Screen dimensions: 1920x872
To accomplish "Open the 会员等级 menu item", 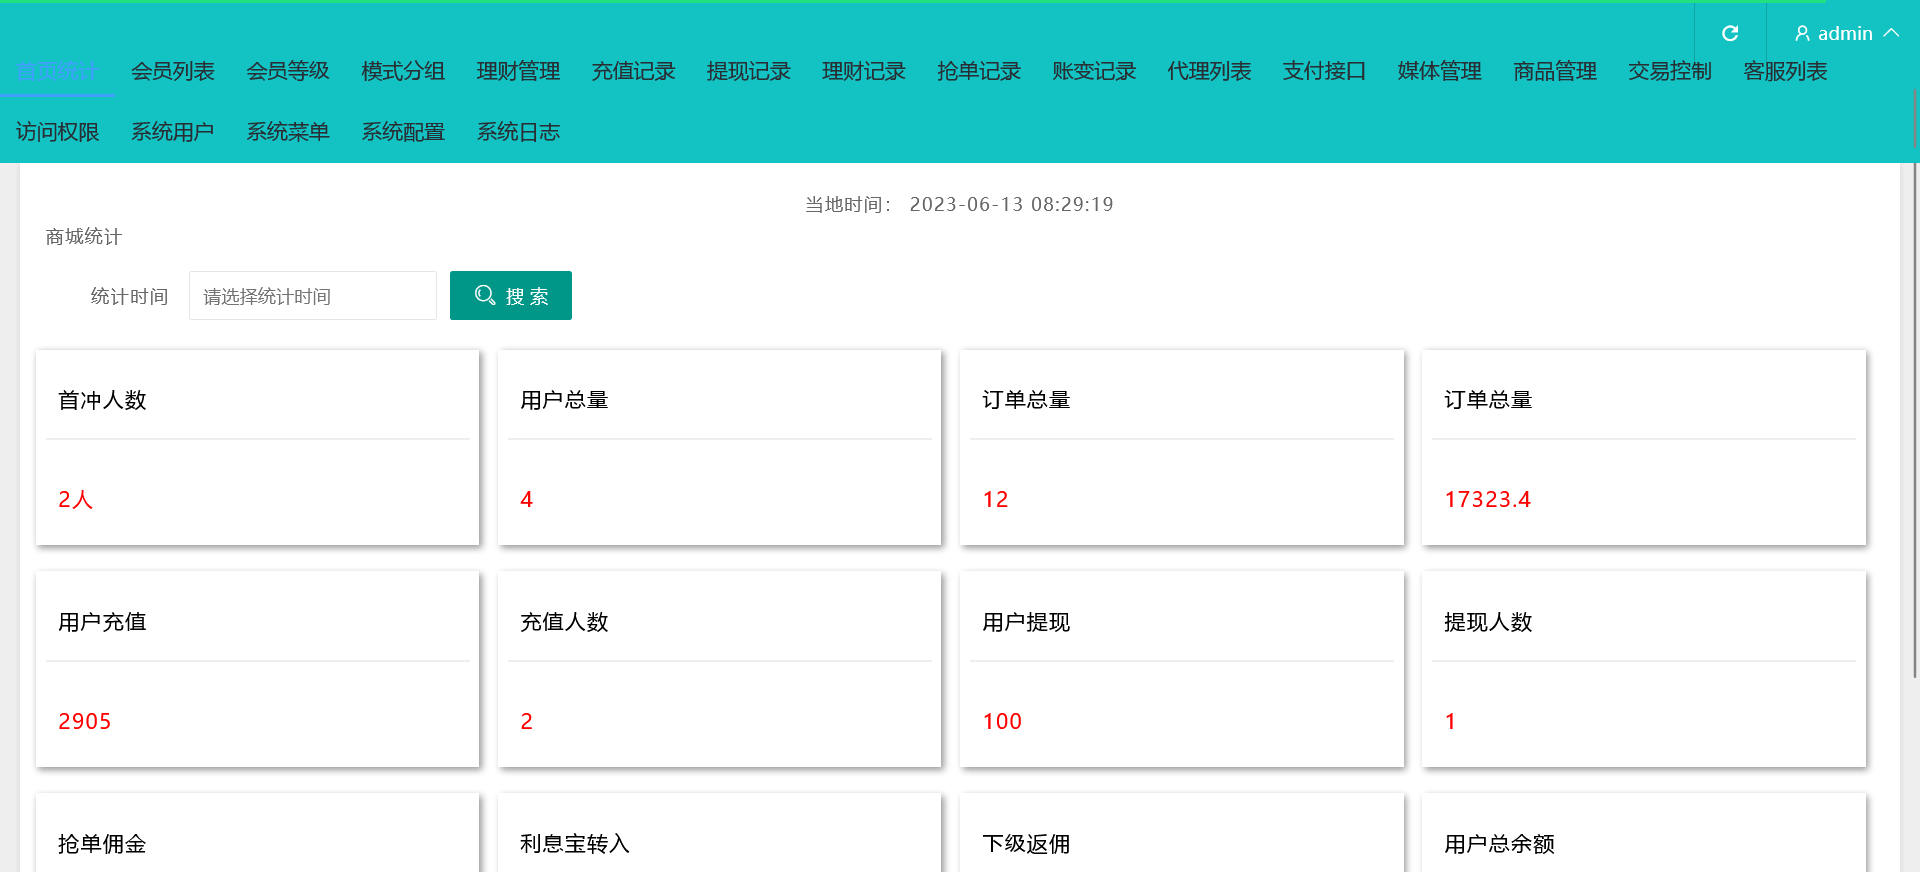I will click(288, 71).
